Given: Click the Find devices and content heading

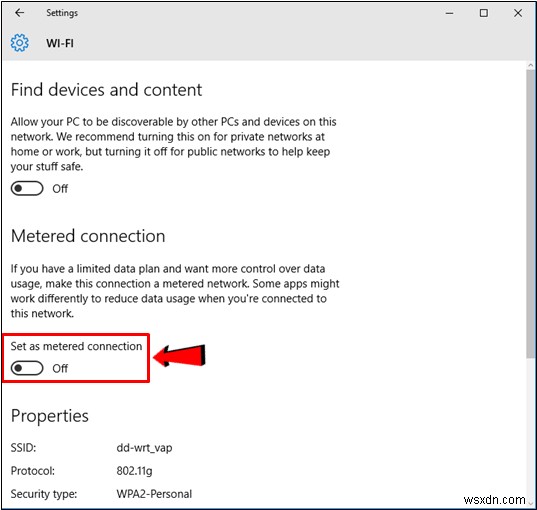Looking at the screenshot, I should click(107, 90).
